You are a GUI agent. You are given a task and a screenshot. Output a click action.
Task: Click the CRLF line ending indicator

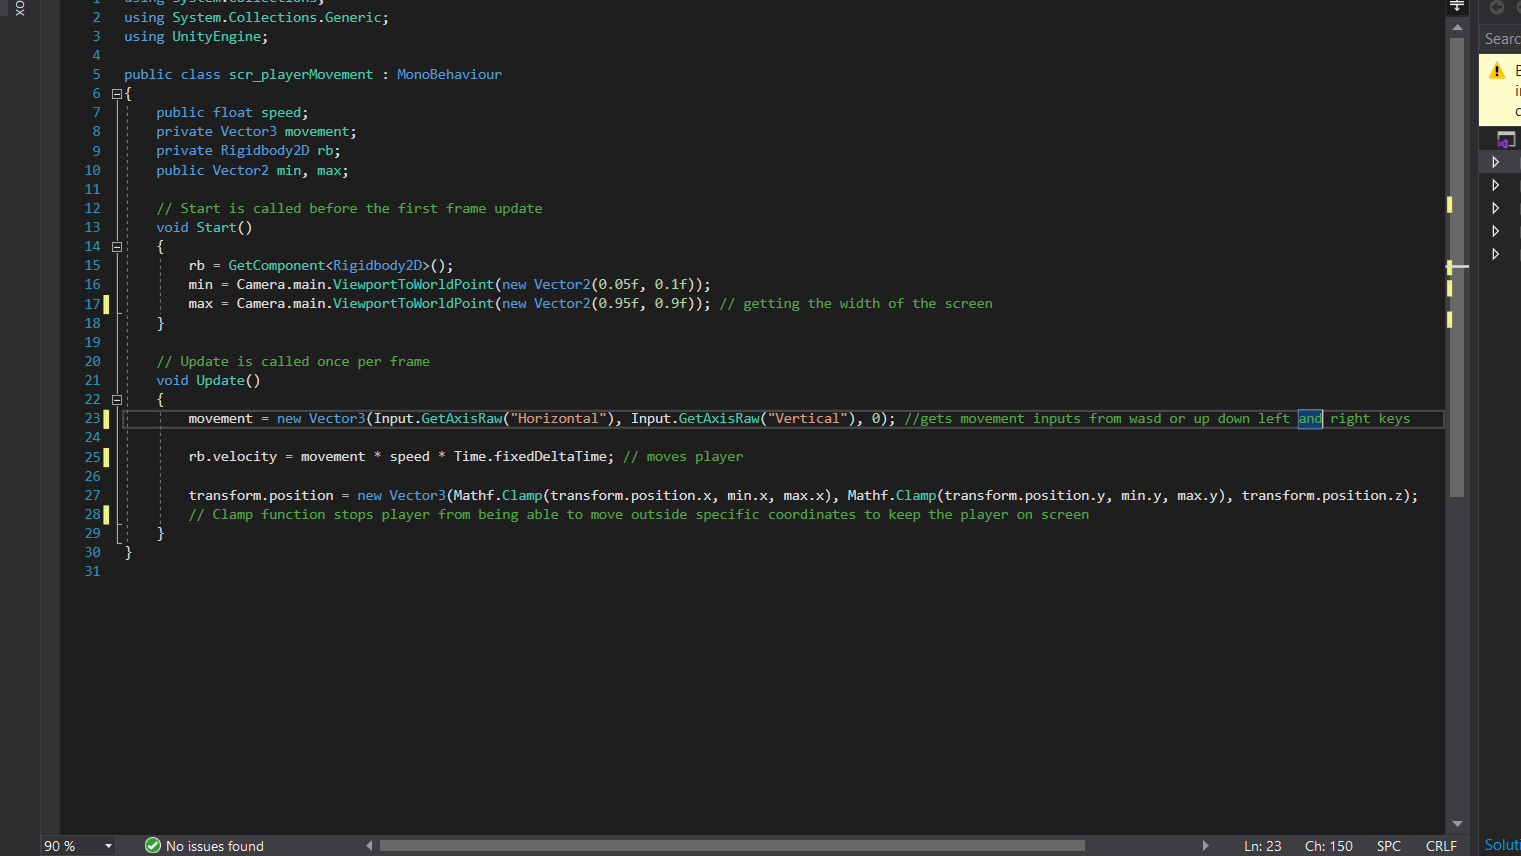[1441, 846]
